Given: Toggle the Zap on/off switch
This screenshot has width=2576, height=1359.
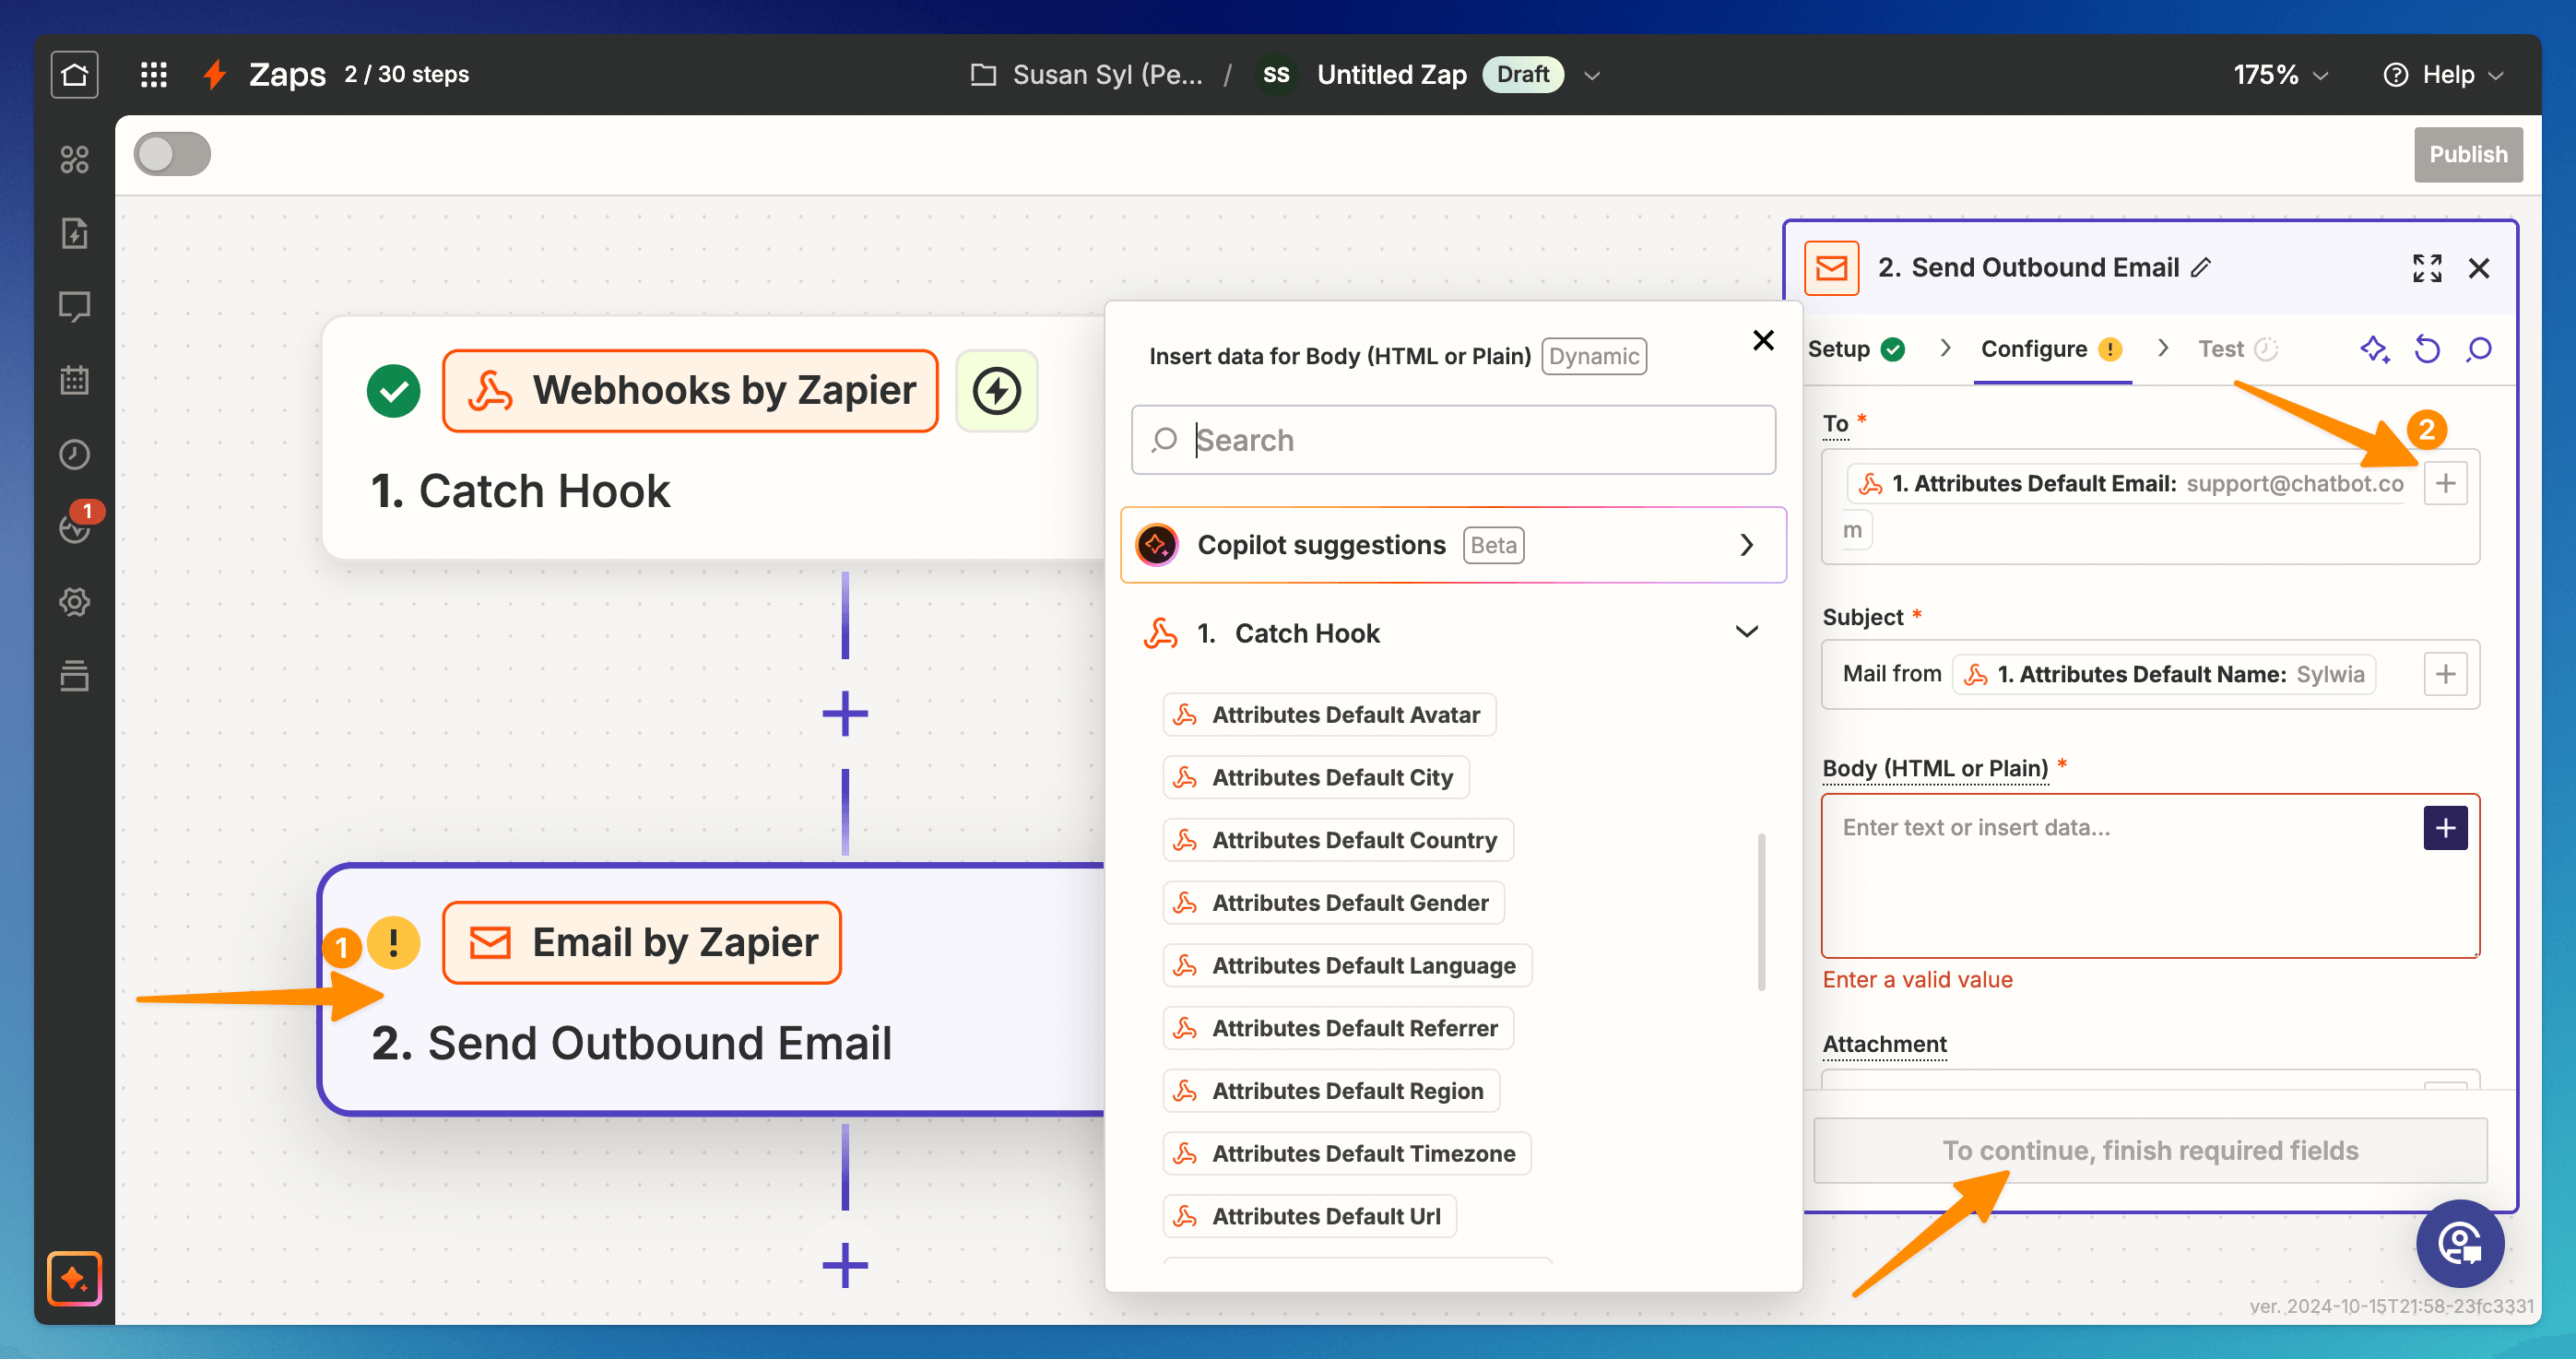Looking at the screenshot, I should 172,154.
